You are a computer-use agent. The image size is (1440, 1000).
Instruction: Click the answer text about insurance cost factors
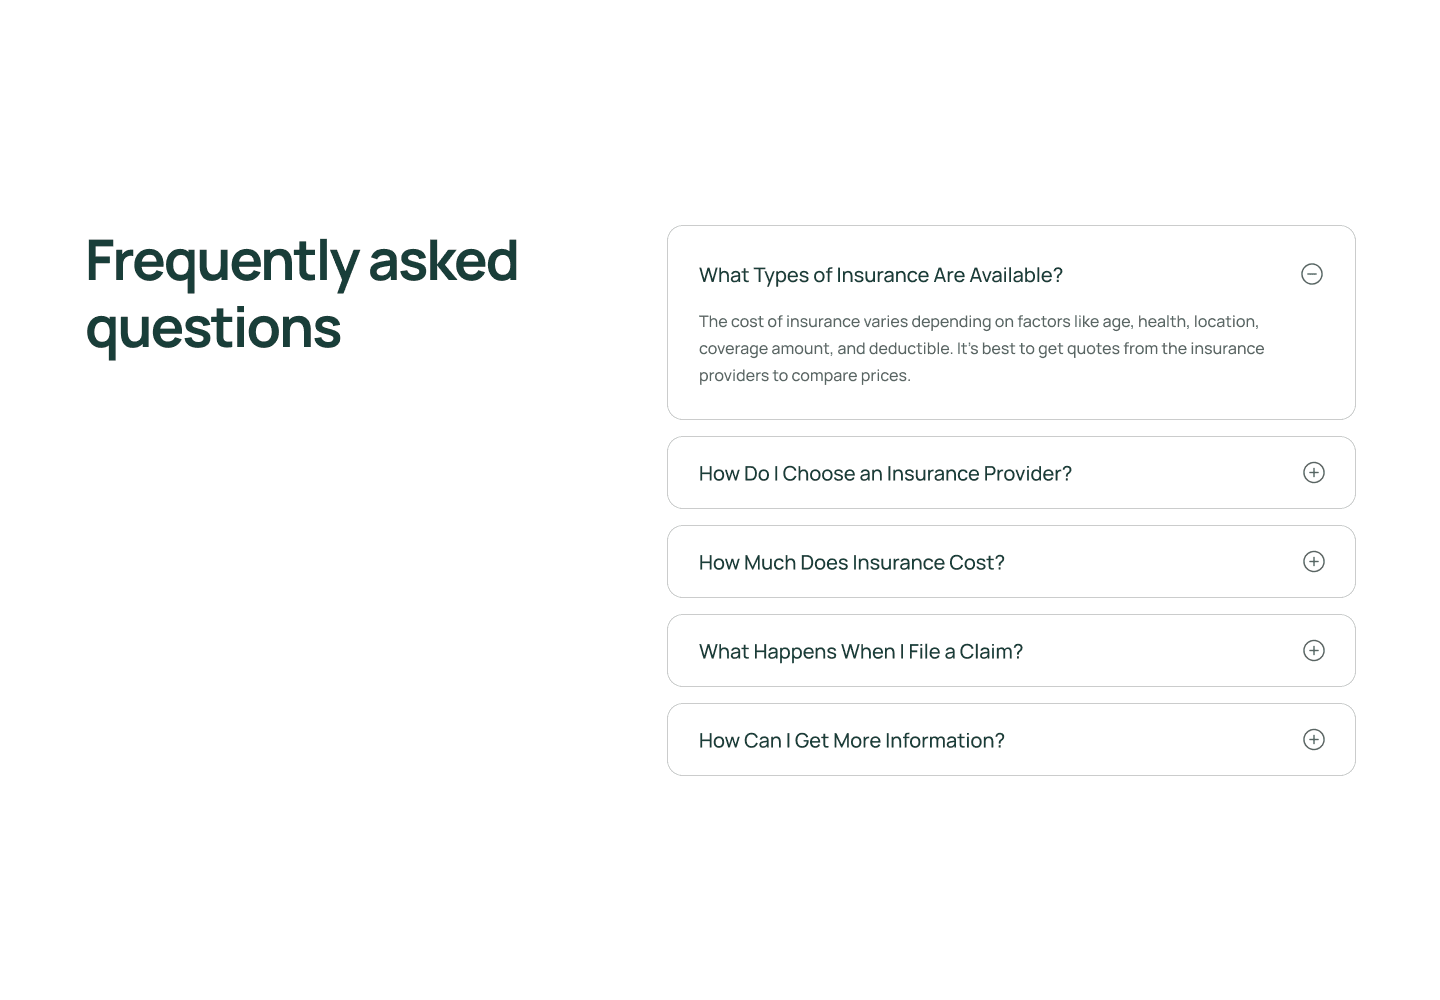click(x=981, y=348)
